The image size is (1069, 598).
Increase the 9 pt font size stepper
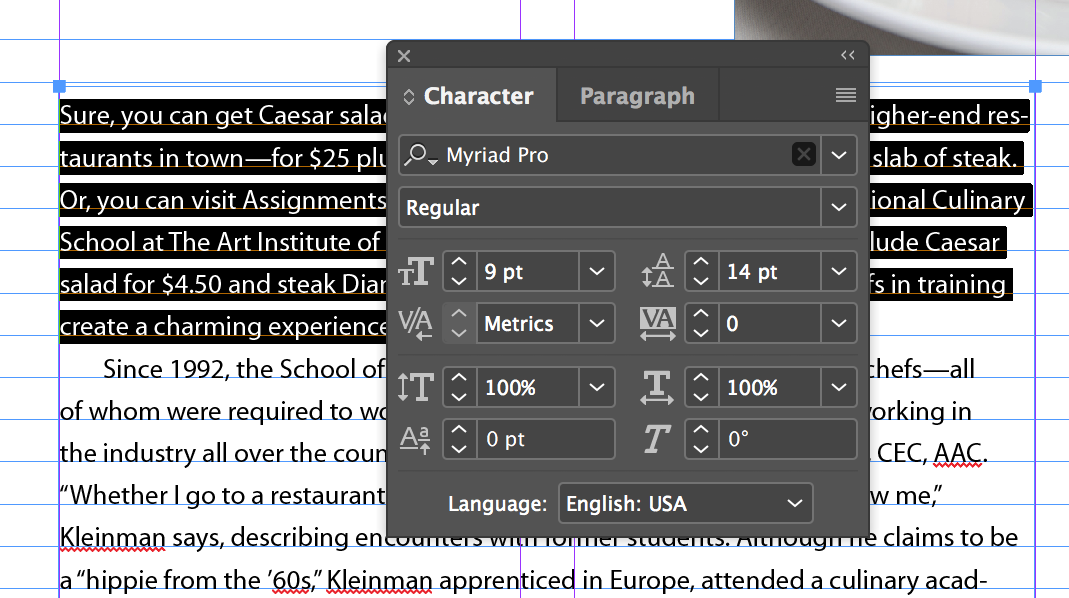point(460,263)
